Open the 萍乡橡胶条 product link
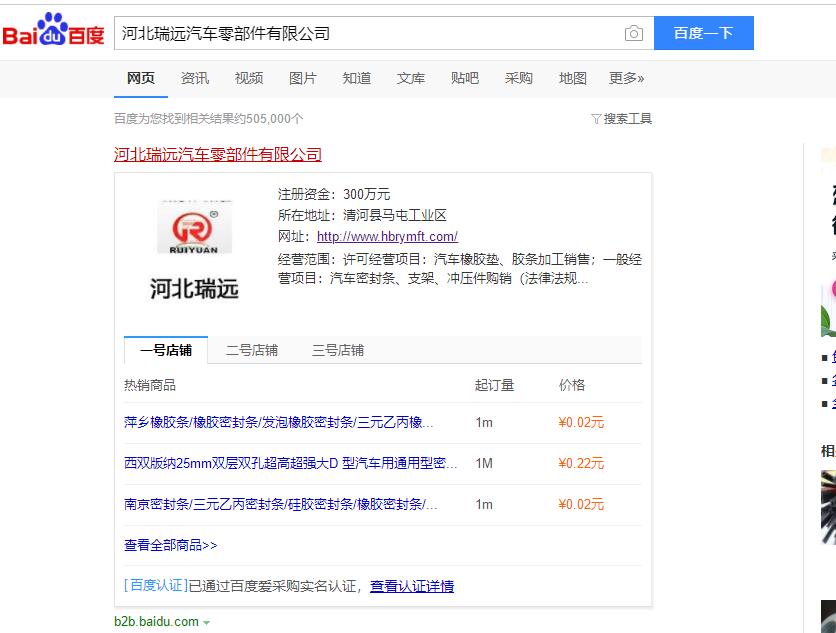The width and height of the screenshot is (836, 633). coord(278,422)
